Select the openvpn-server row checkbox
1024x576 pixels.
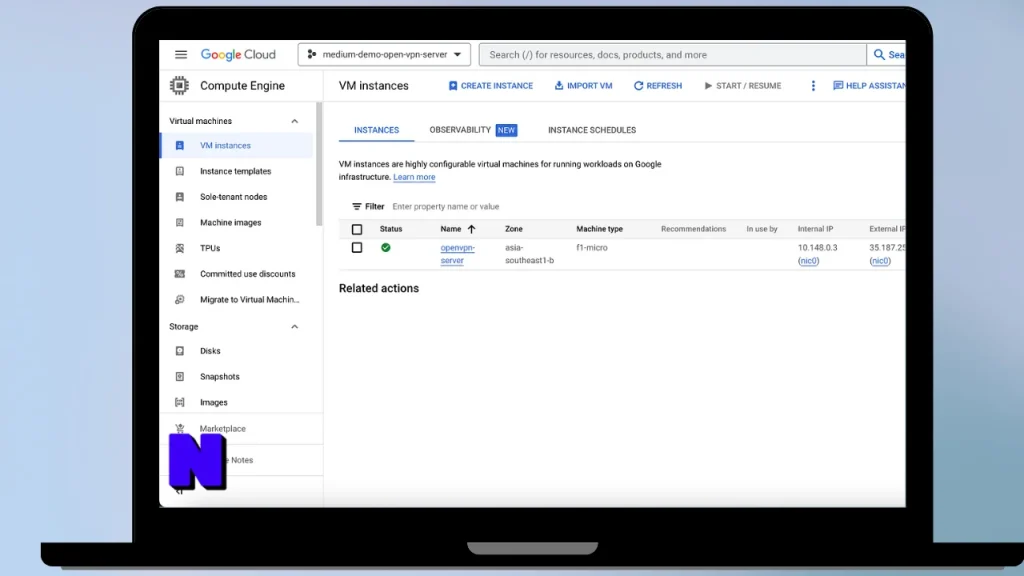point(357,248)
